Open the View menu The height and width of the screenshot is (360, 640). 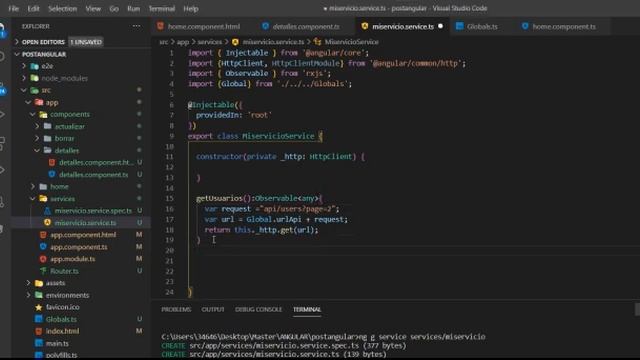(93, 9)
